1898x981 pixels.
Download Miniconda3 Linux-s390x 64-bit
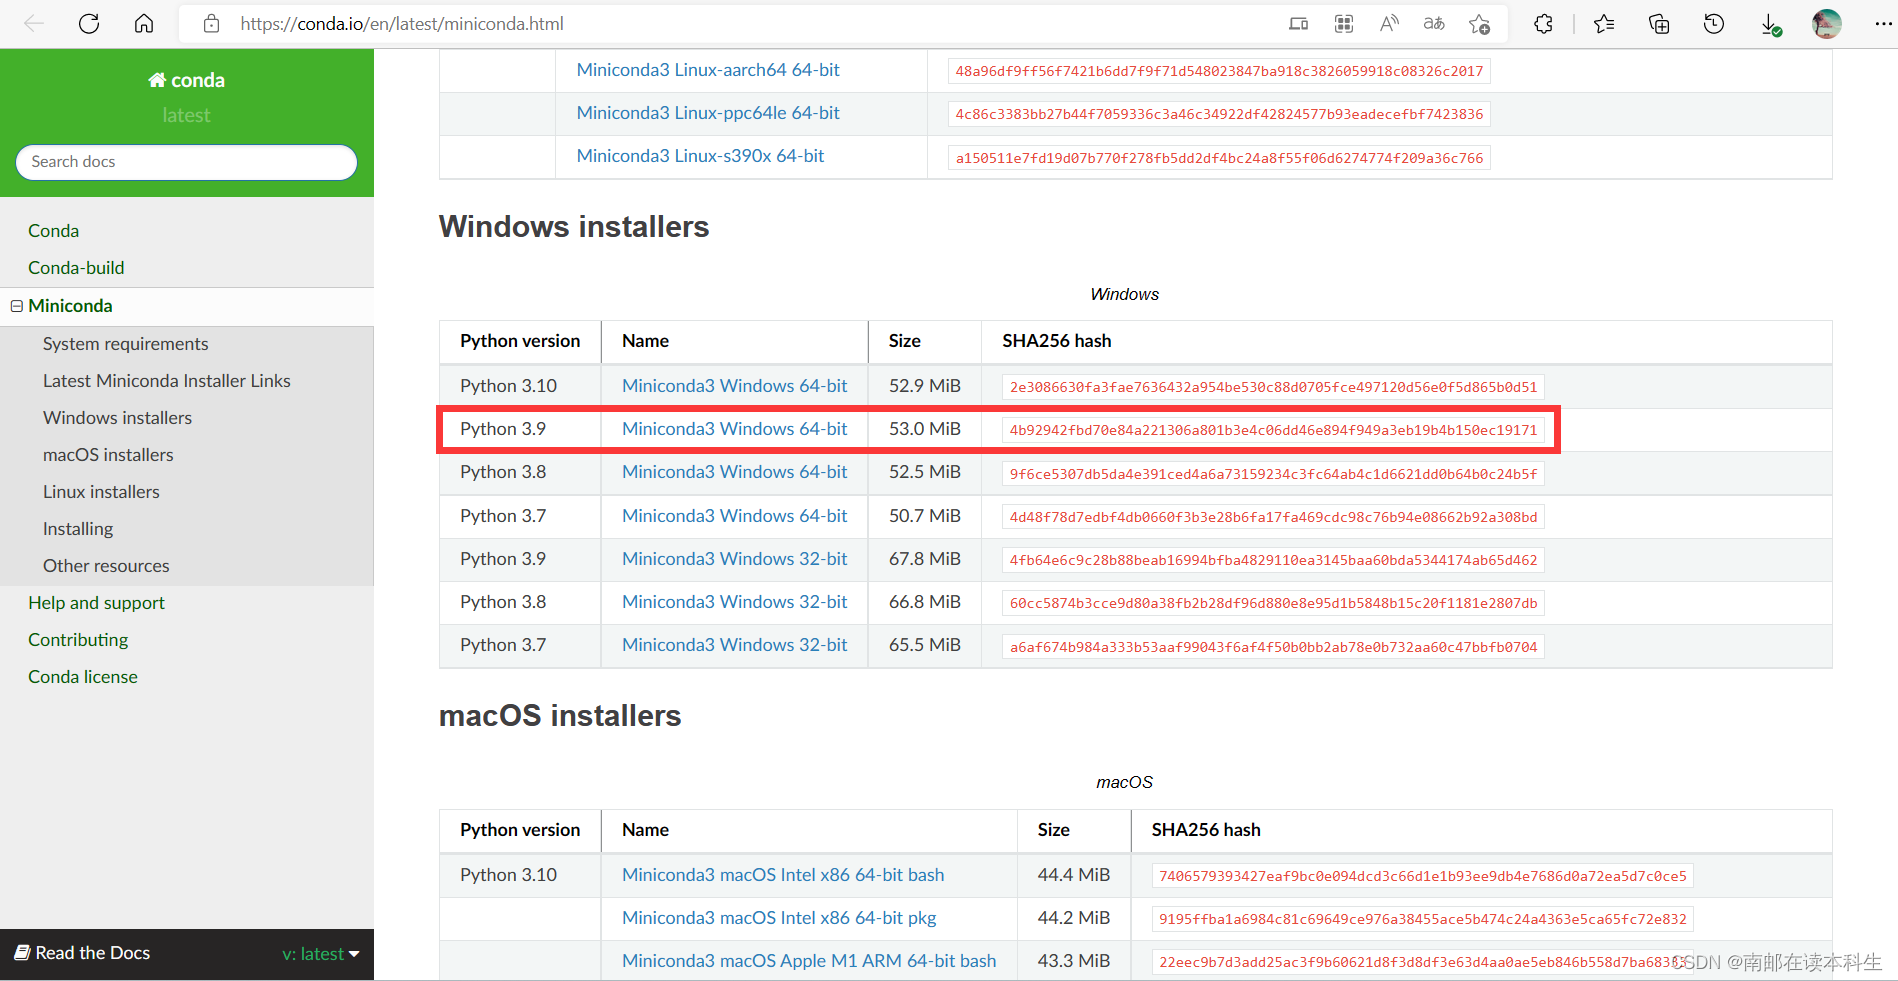(x=700, y=156)
